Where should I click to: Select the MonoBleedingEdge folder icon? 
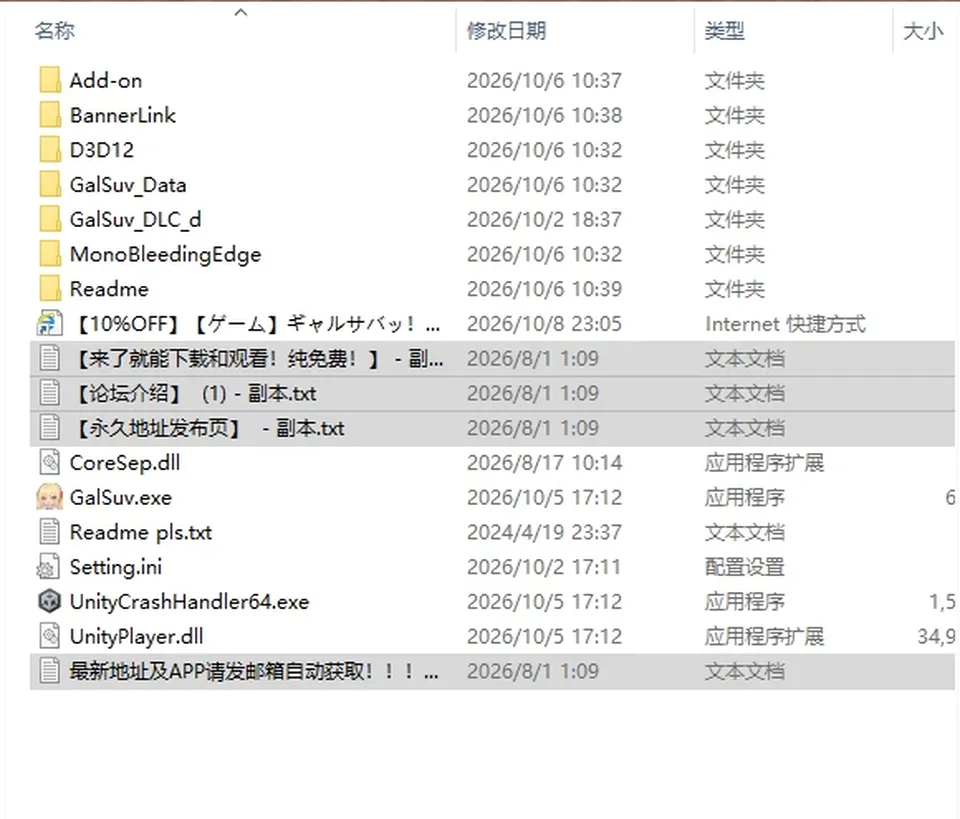[50, 254]
